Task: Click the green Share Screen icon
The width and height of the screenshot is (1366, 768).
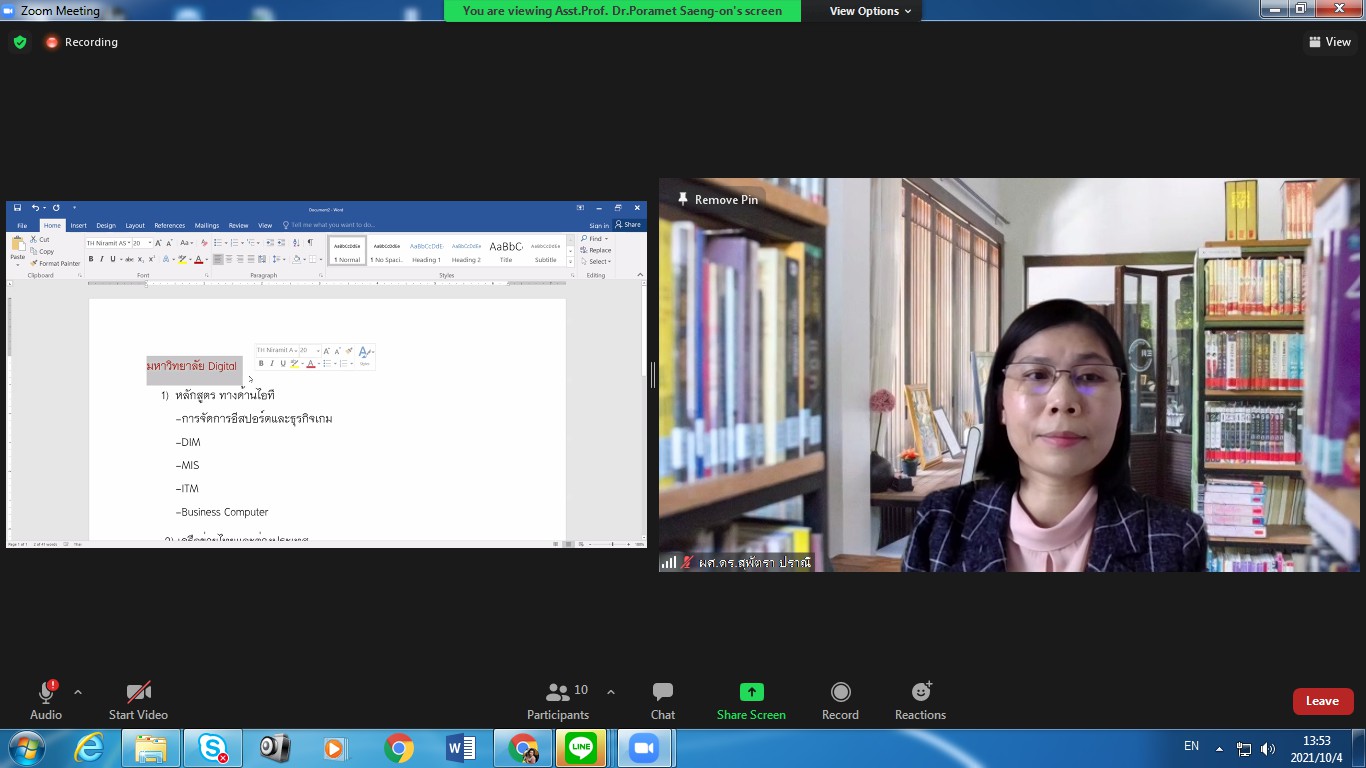Action: (751, 692)
